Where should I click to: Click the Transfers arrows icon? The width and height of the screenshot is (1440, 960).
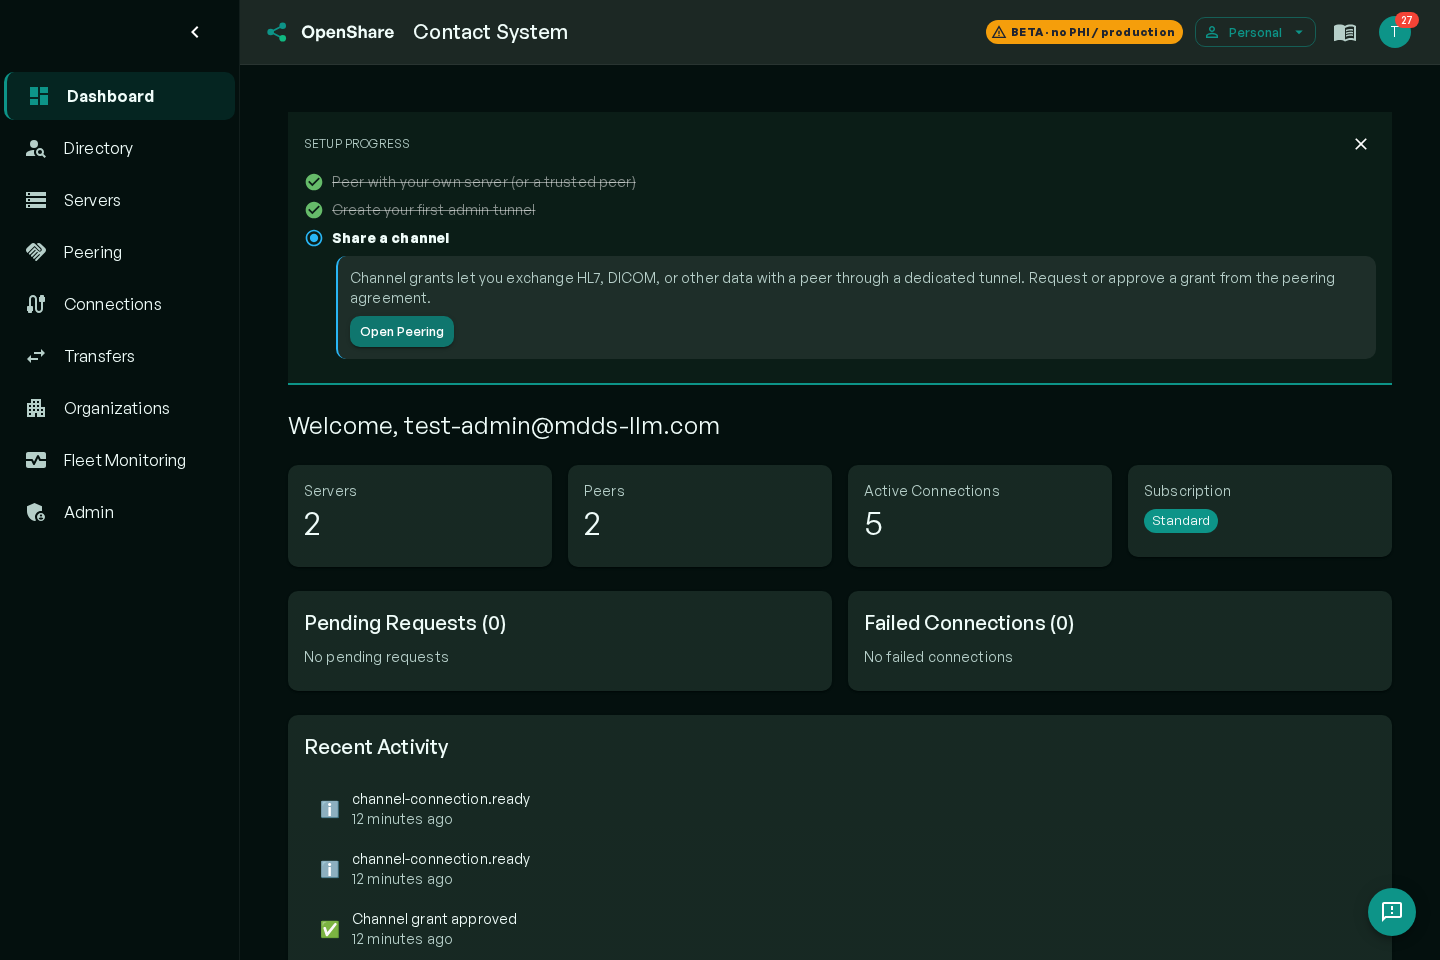coord(36,356)
